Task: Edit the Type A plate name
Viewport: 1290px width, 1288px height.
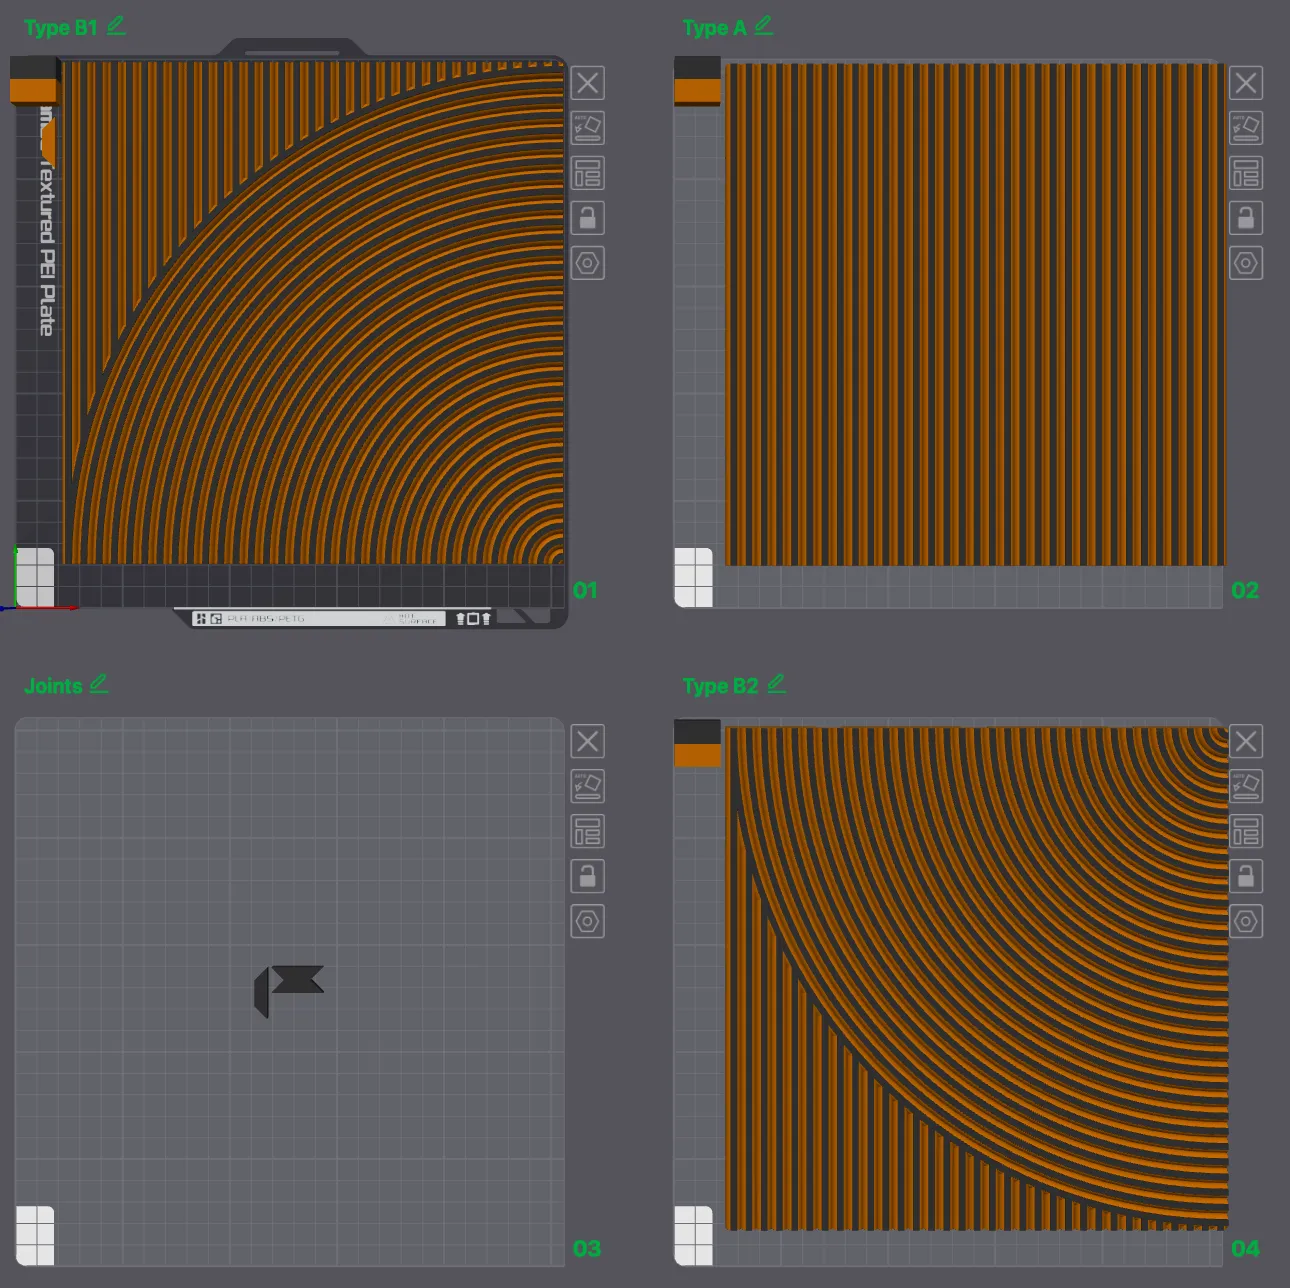Action: pyautogui.click(x=764, y=26)
